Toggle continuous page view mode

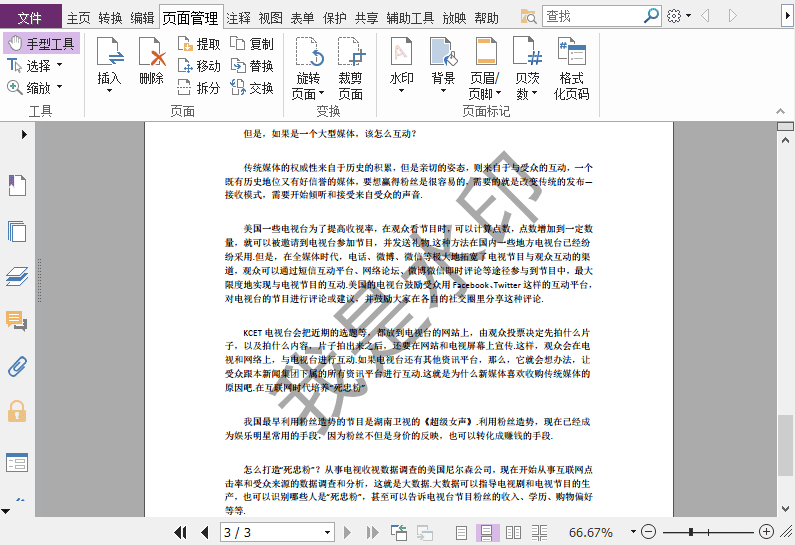click(487, 532)
